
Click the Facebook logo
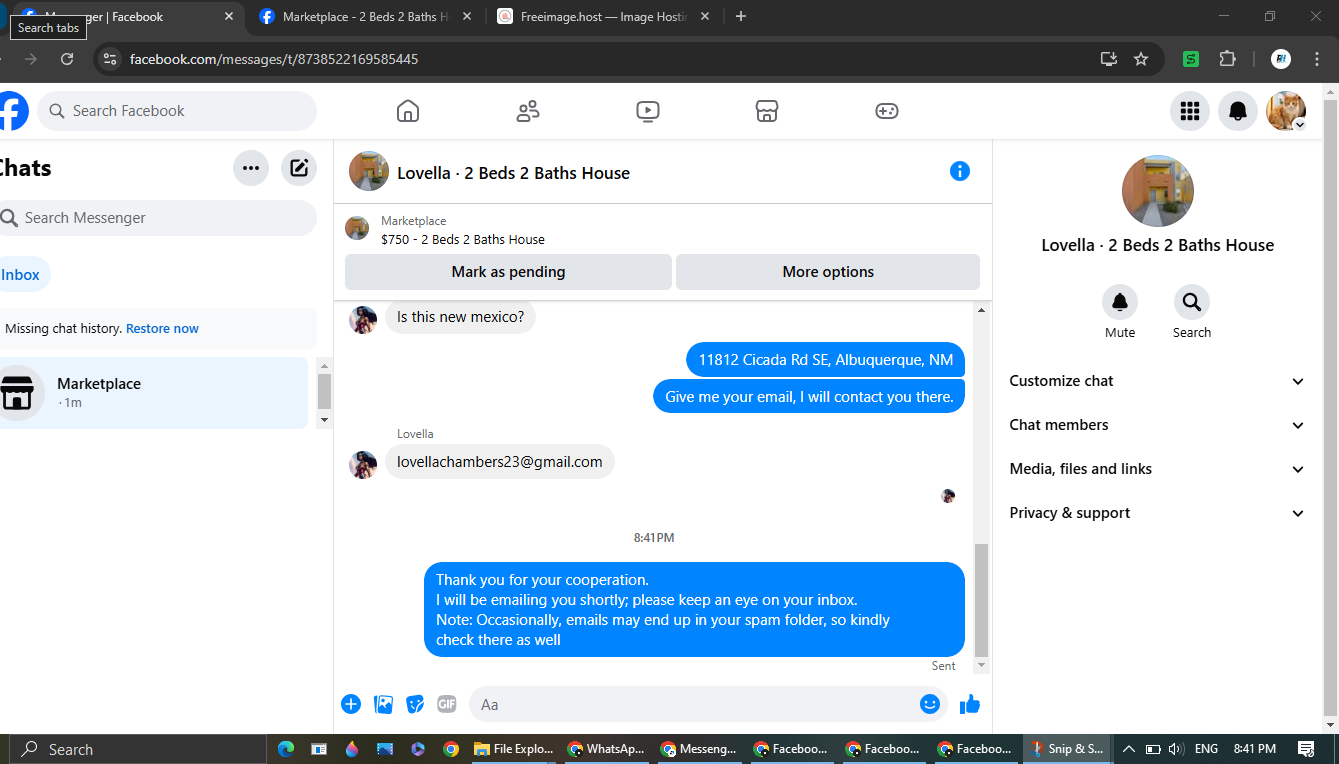(x=12, y=111)
